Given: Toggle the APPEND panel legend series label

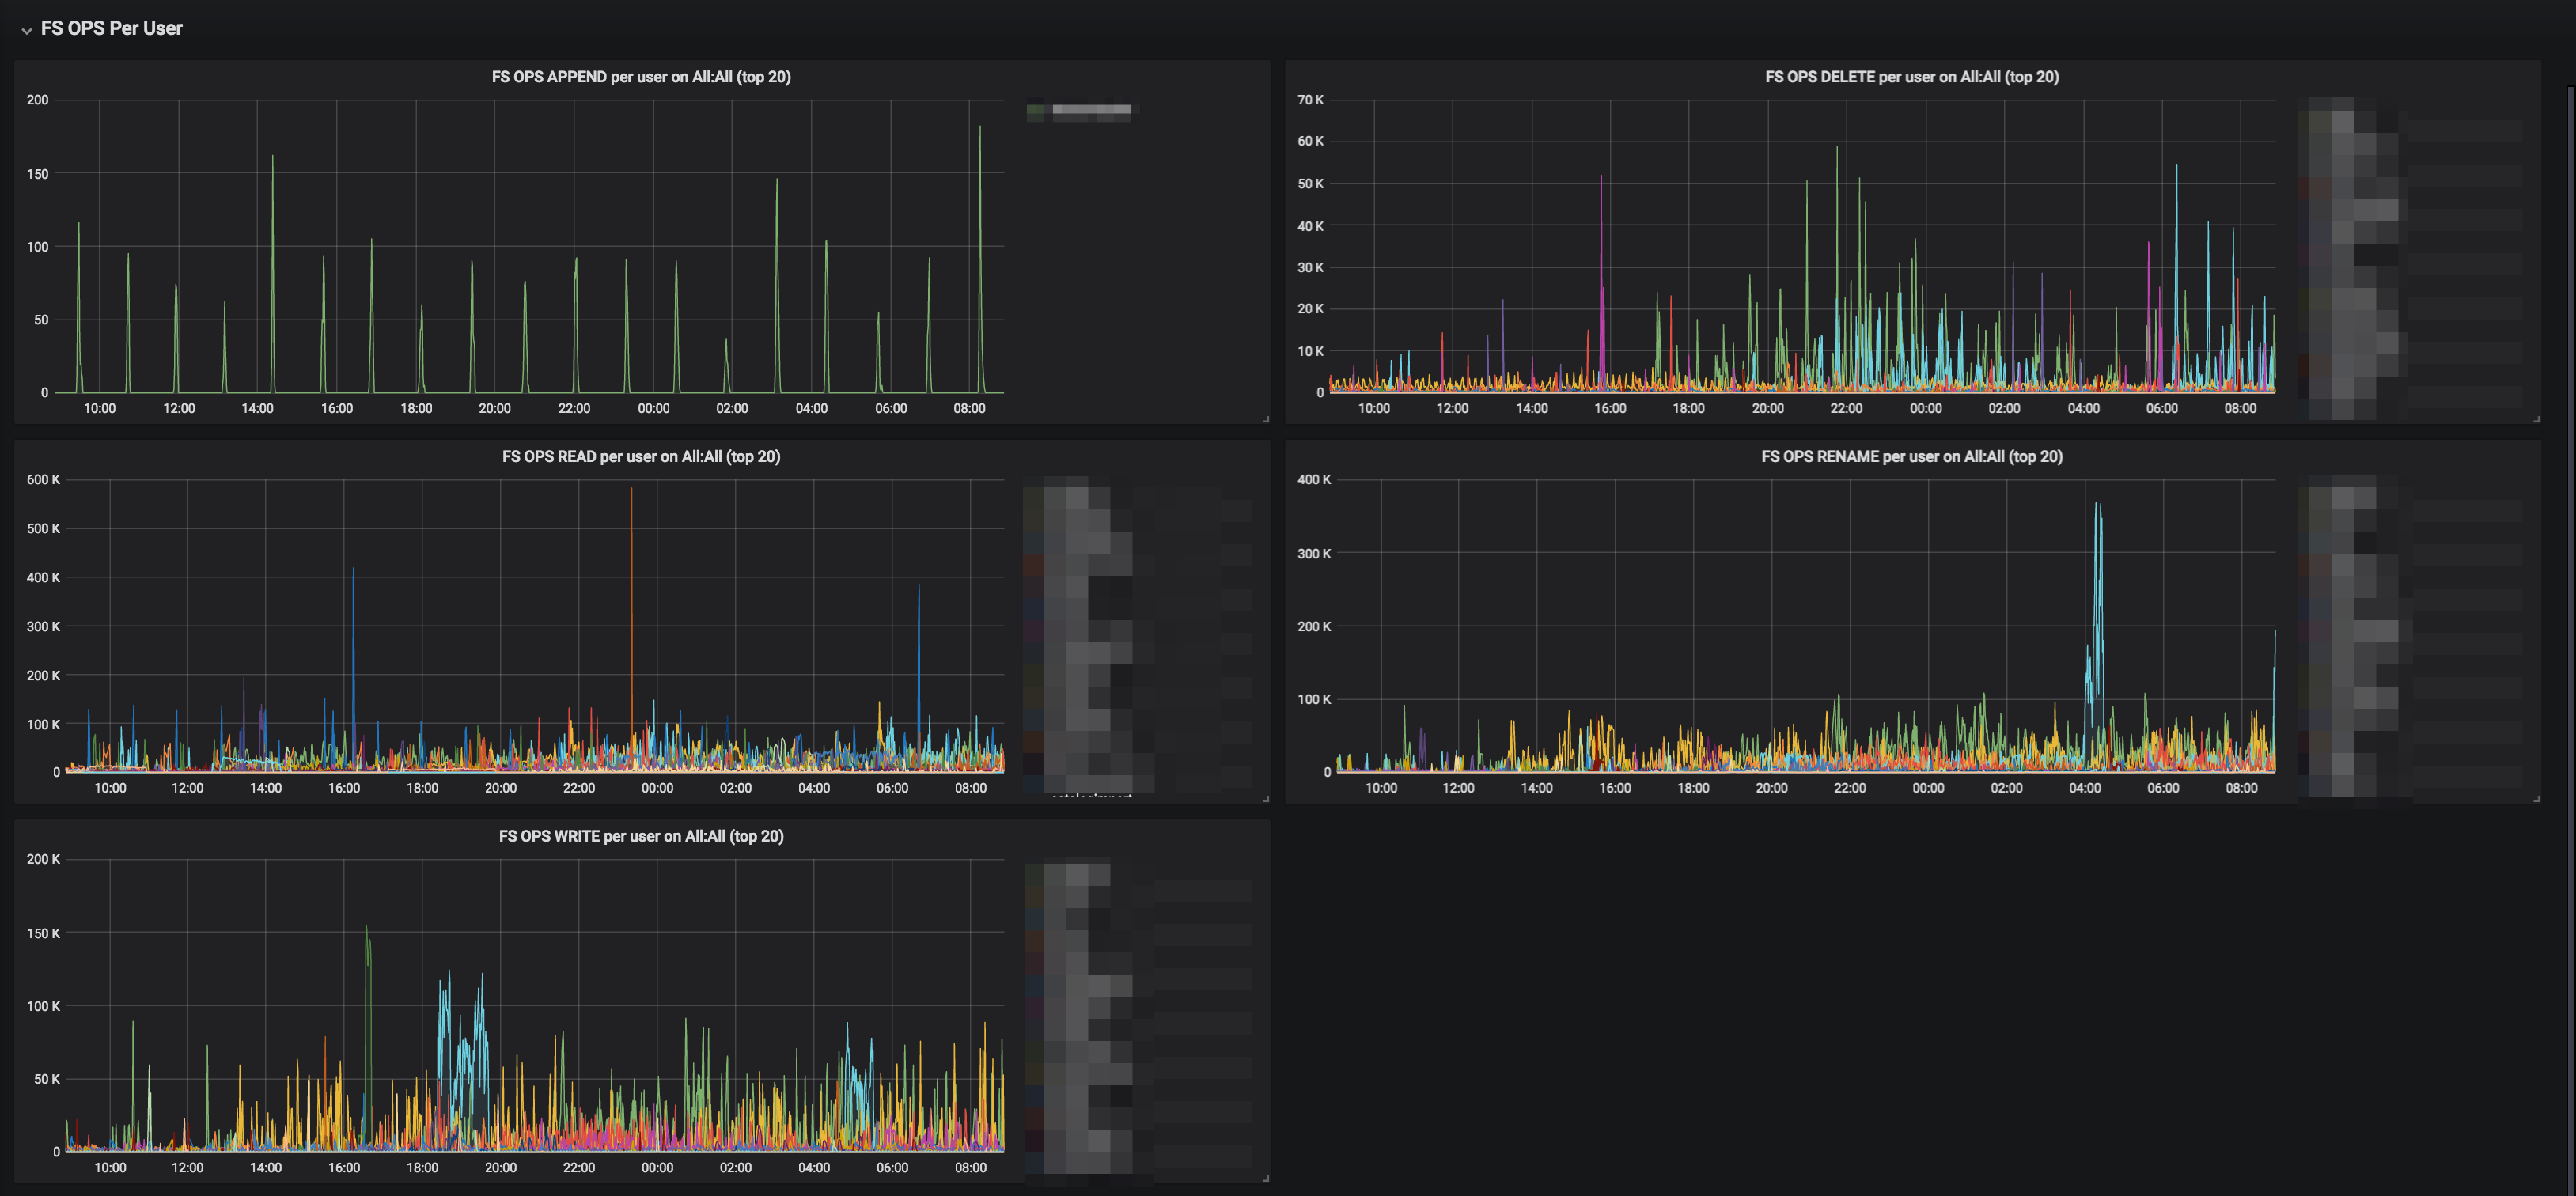Looking at the screenshot, I should pos(1091,110).
